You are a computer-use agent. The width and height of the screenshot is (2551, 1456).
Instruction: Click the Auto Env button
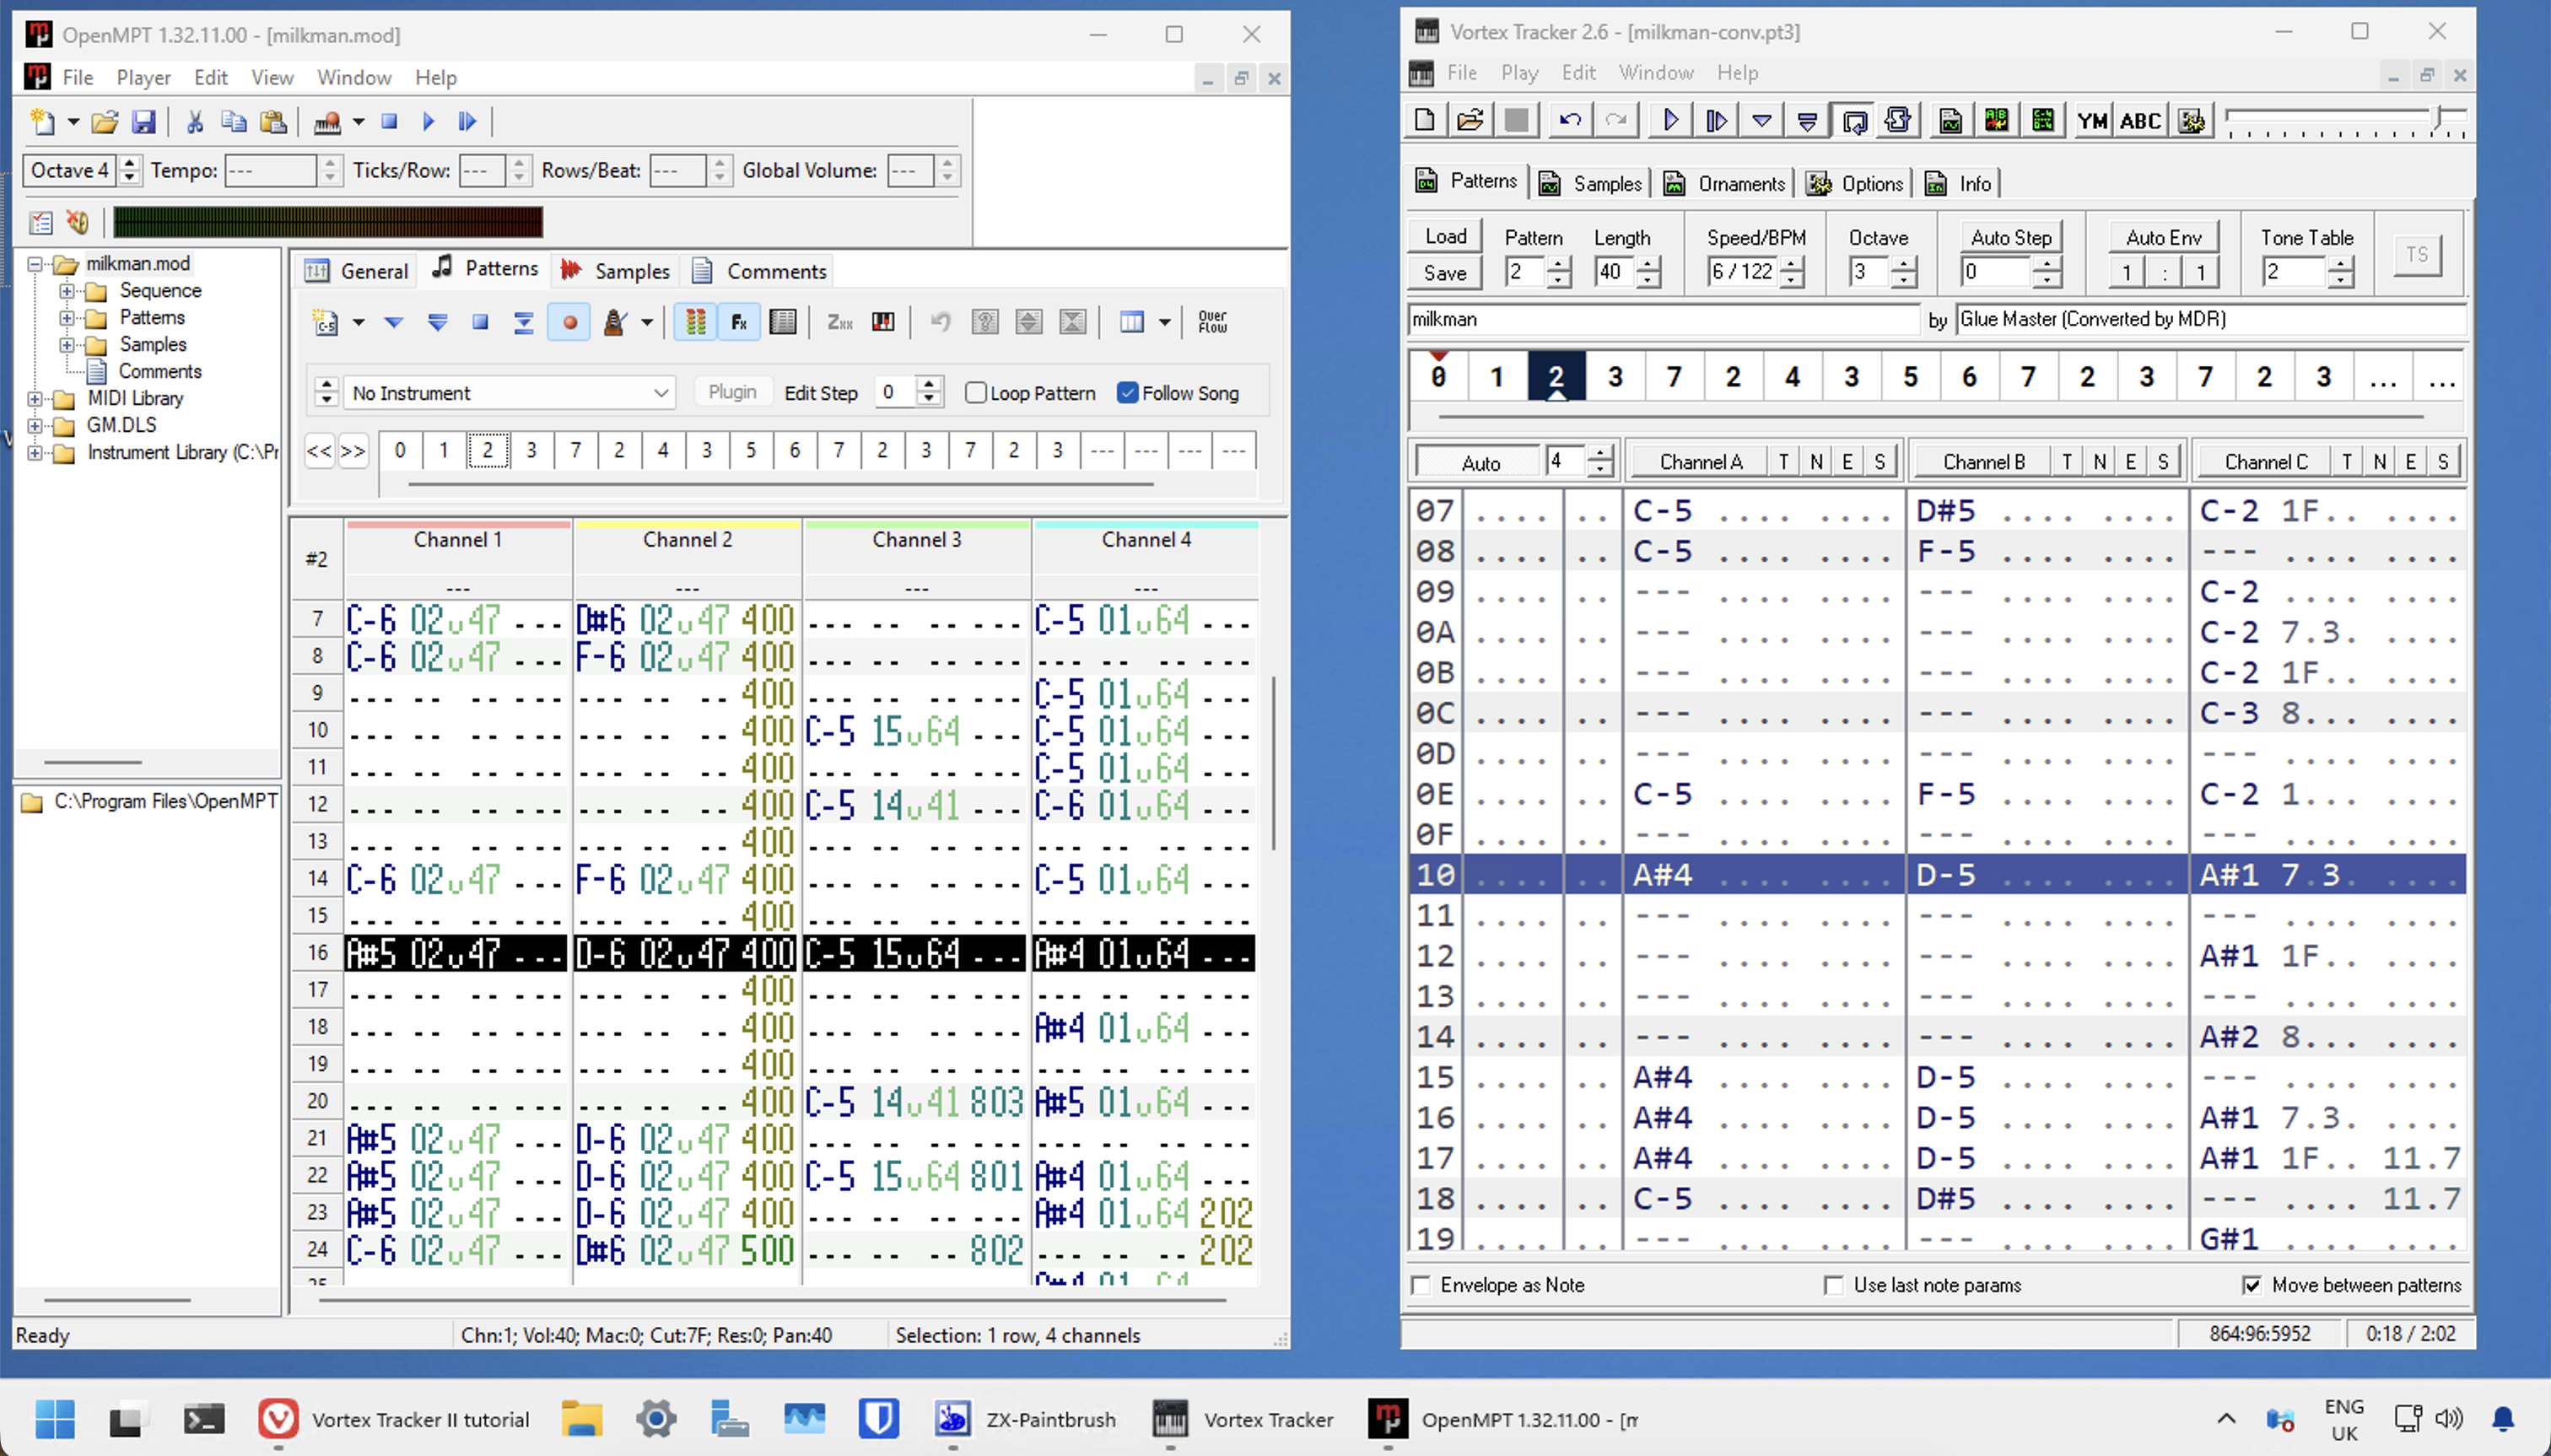pos(2163,238)
